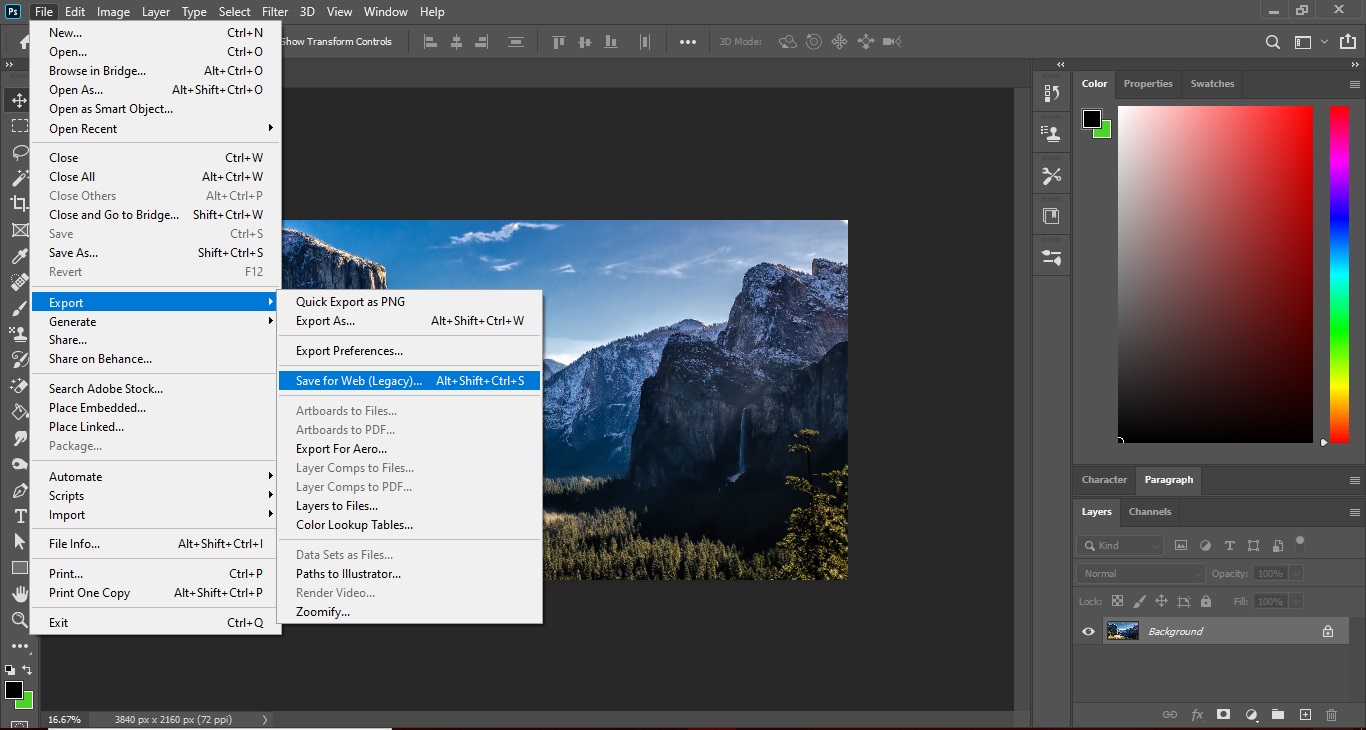
Task: Toggle lock transparent pixels icon
Action: coord(1117,601)
